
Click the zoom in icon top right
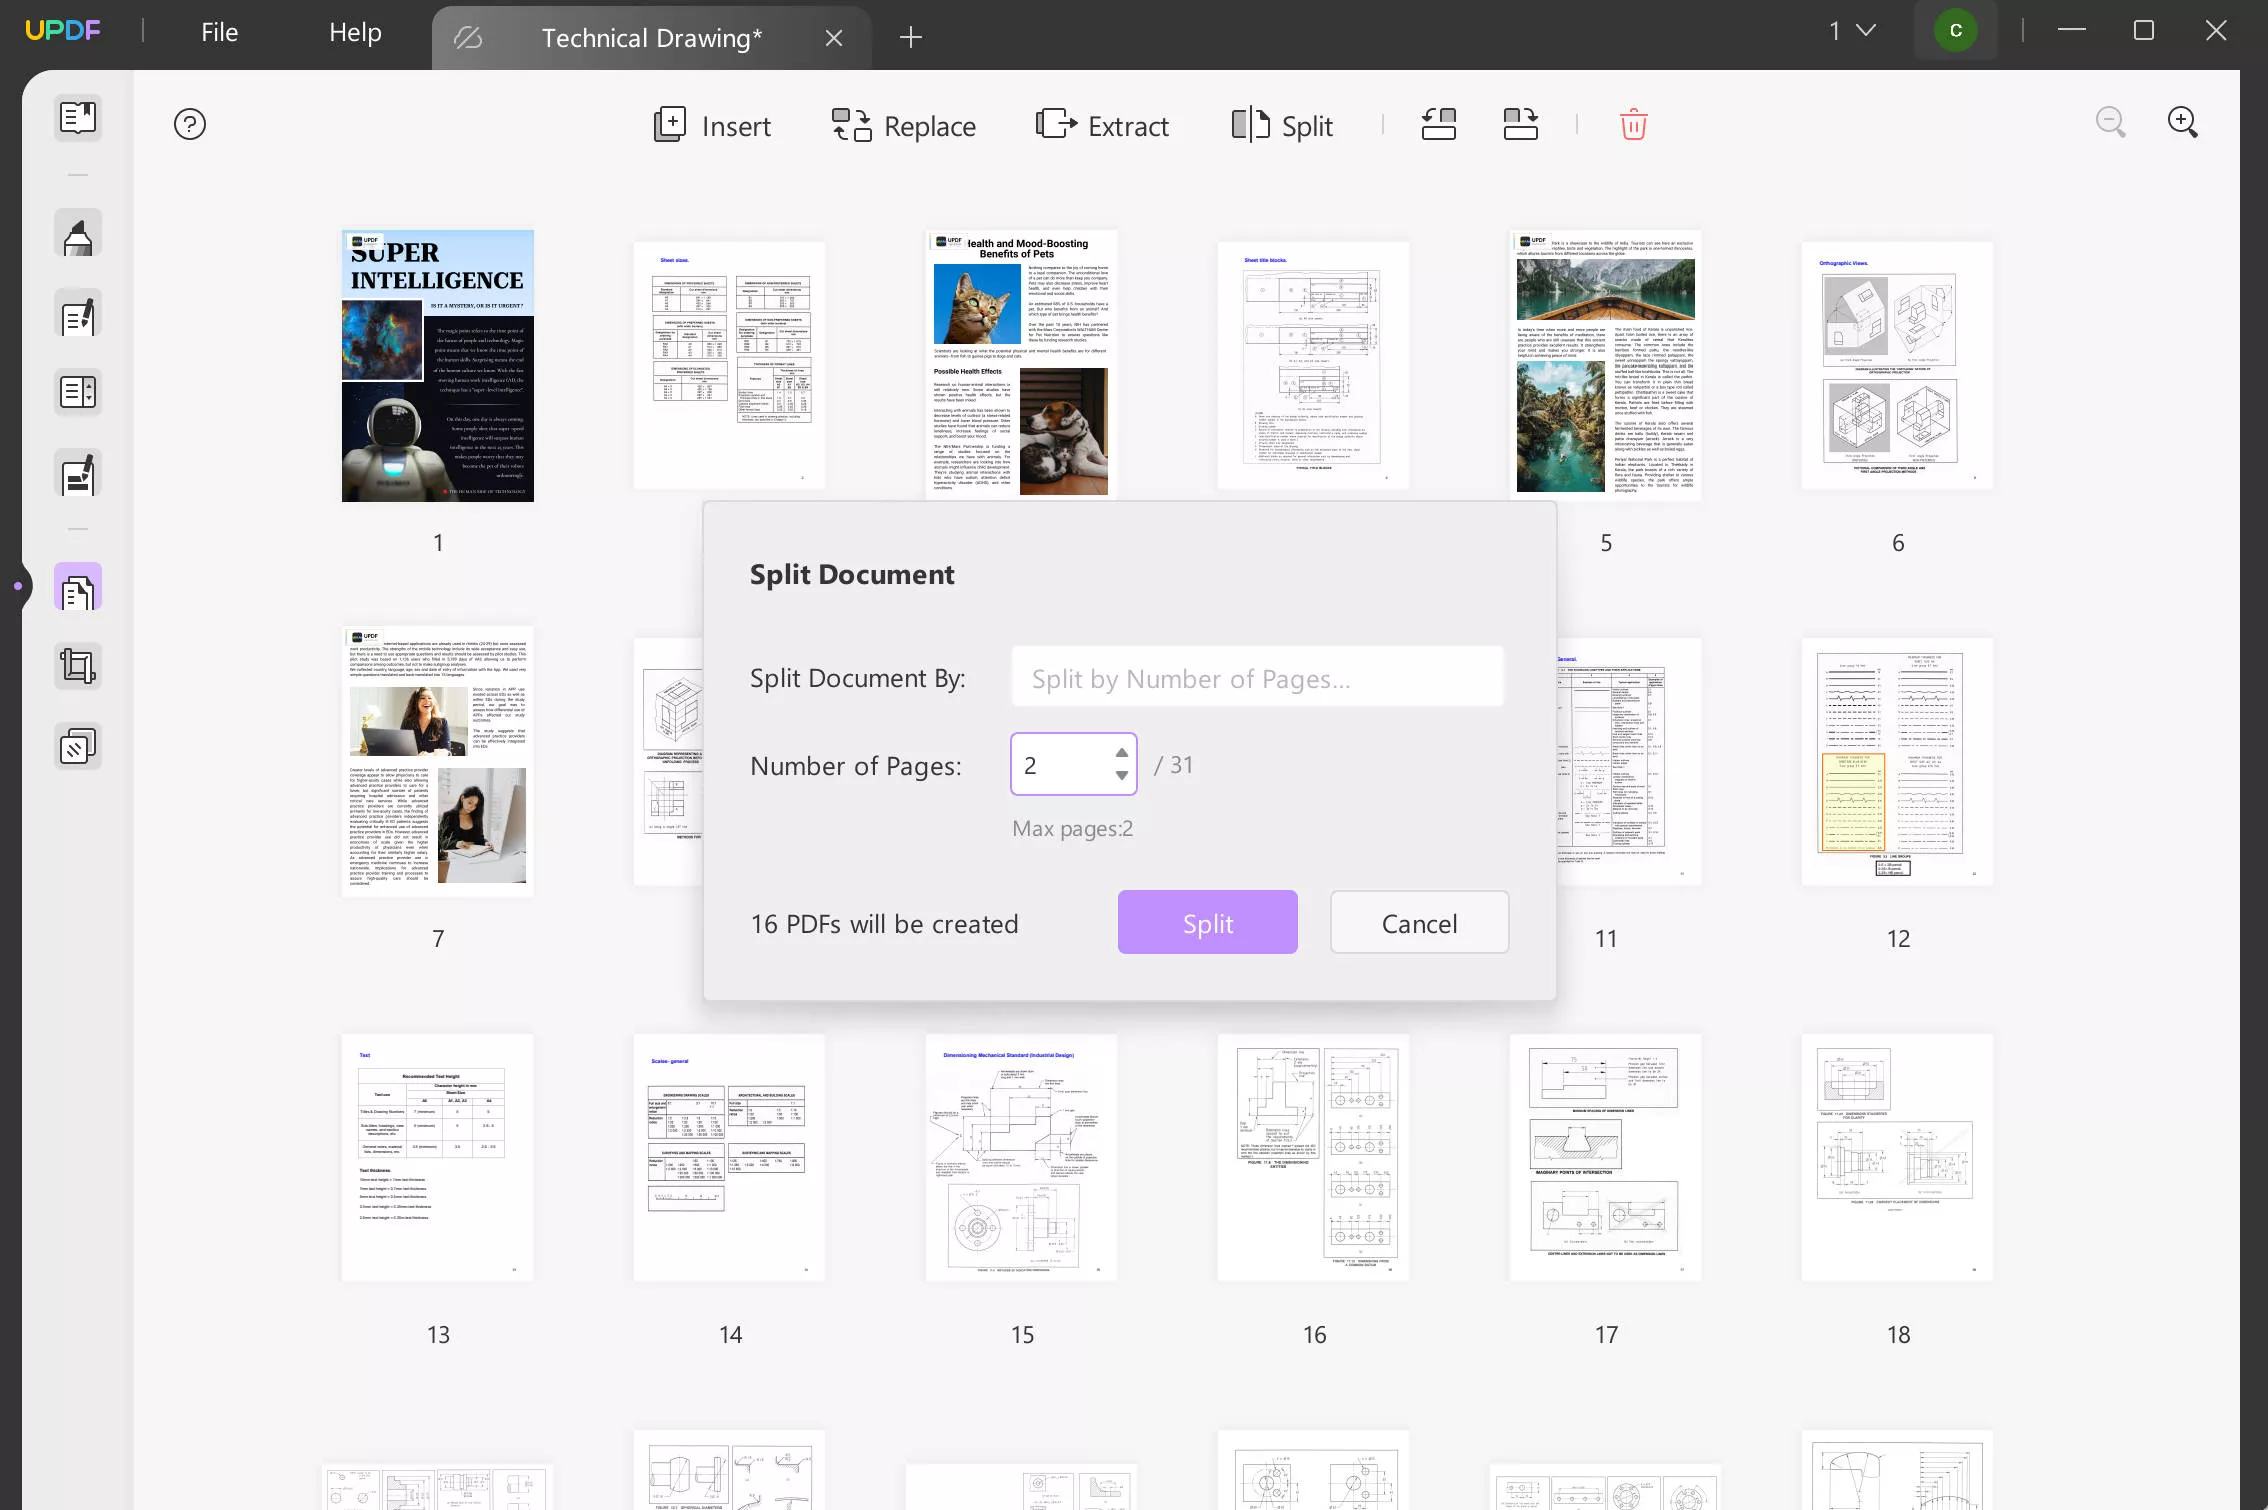pos(2184,121)
